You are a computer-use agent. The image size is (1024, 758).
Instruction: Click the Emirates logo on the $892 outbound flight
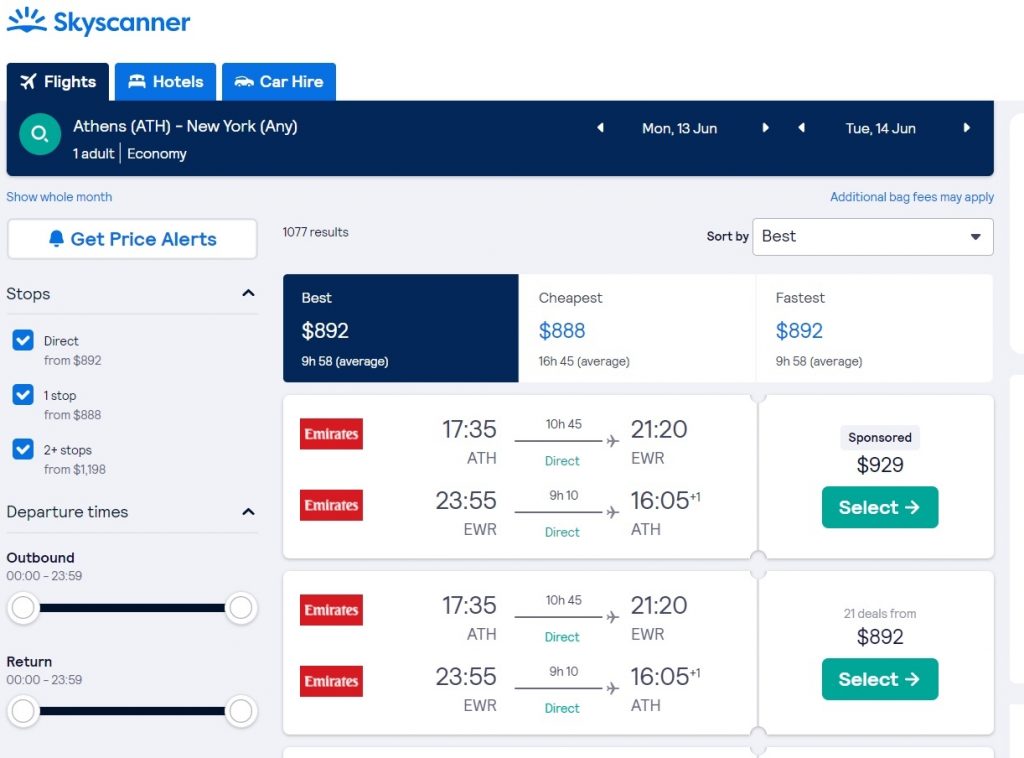click(x=331, y=610)
